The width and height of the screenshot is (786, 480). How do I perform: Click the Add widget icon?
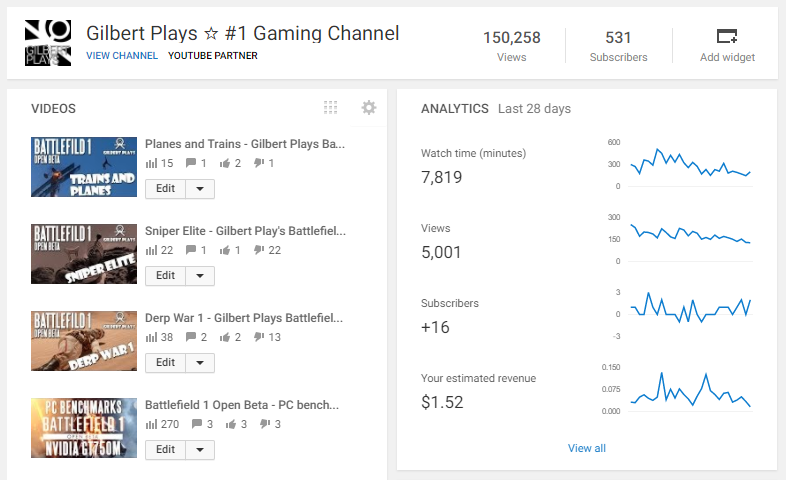727,37
